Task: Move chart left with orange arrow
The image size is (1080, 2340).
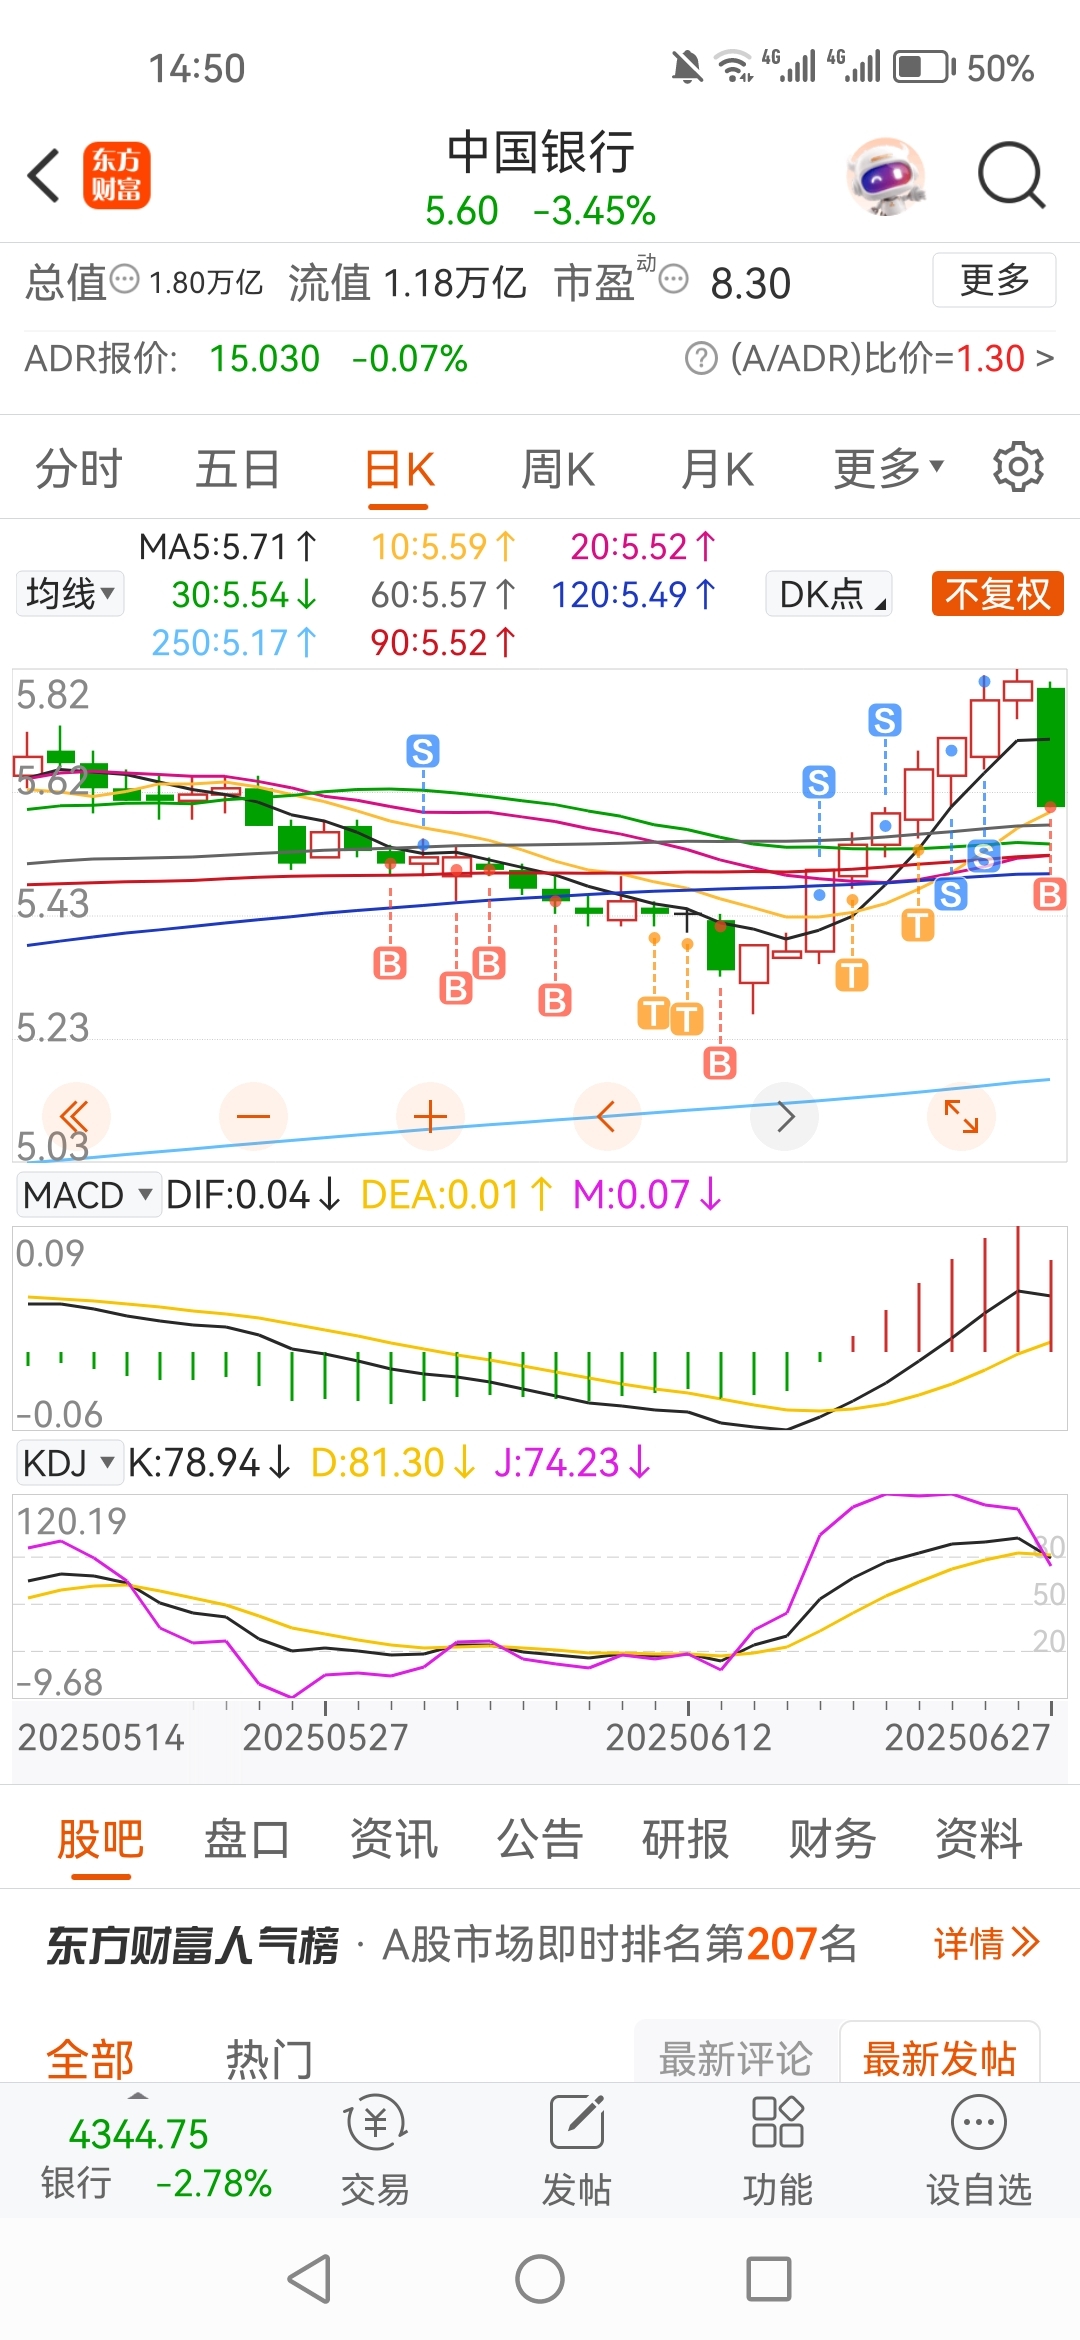Action: click(x=607, y=1116)
